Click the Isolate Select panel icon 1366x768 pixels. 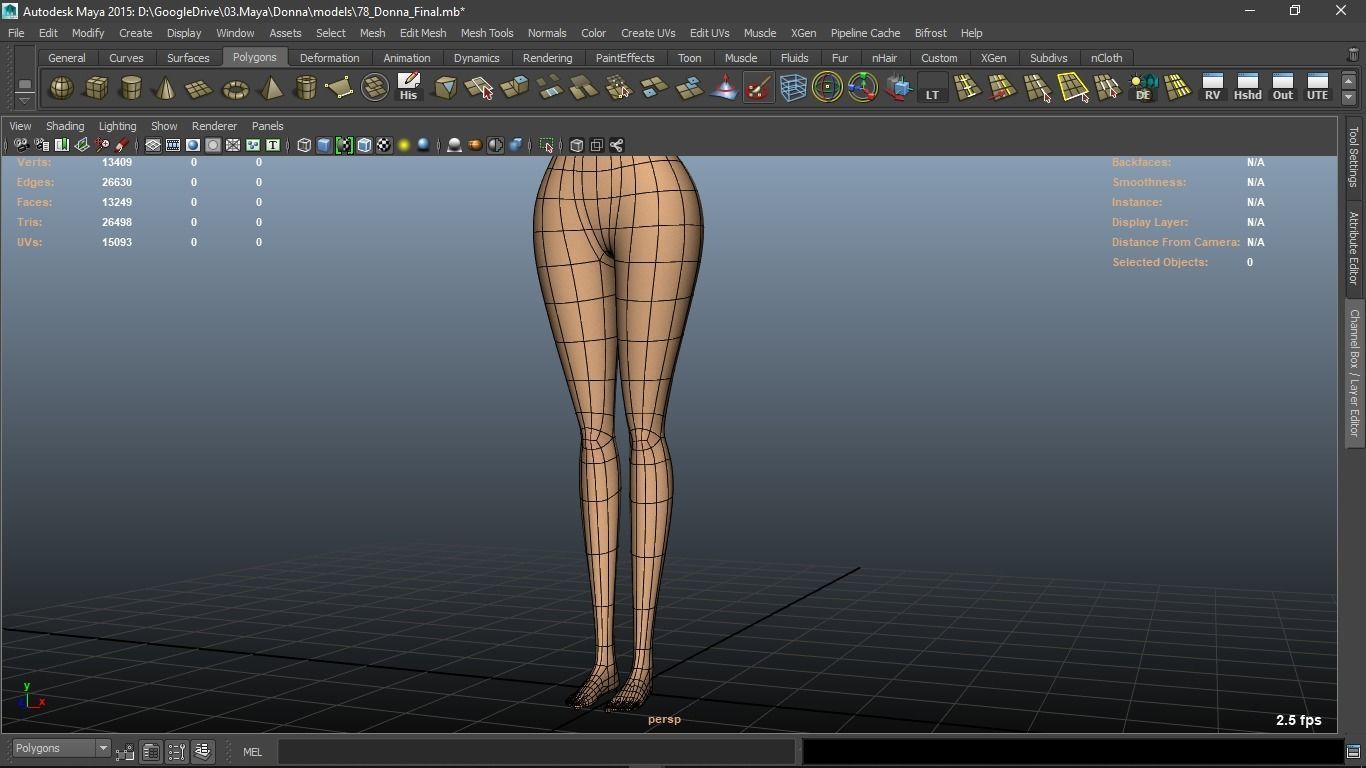pos(547,145)
